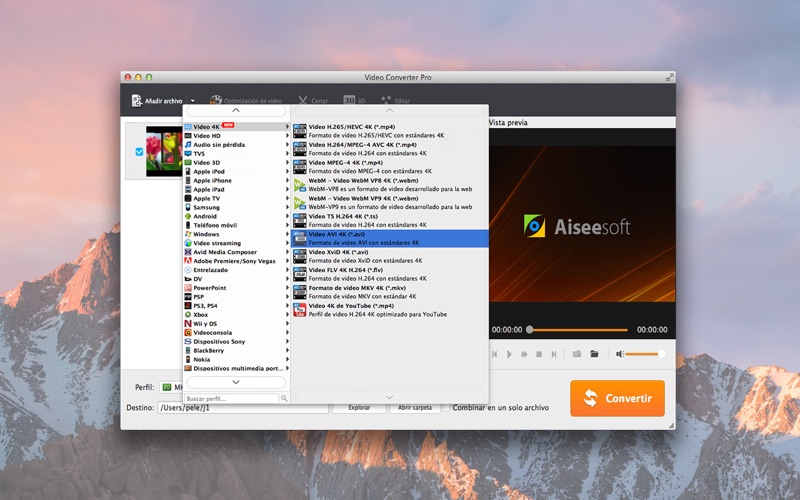Select the TVS category
800x500 pixels.
(x=237, y=154)
